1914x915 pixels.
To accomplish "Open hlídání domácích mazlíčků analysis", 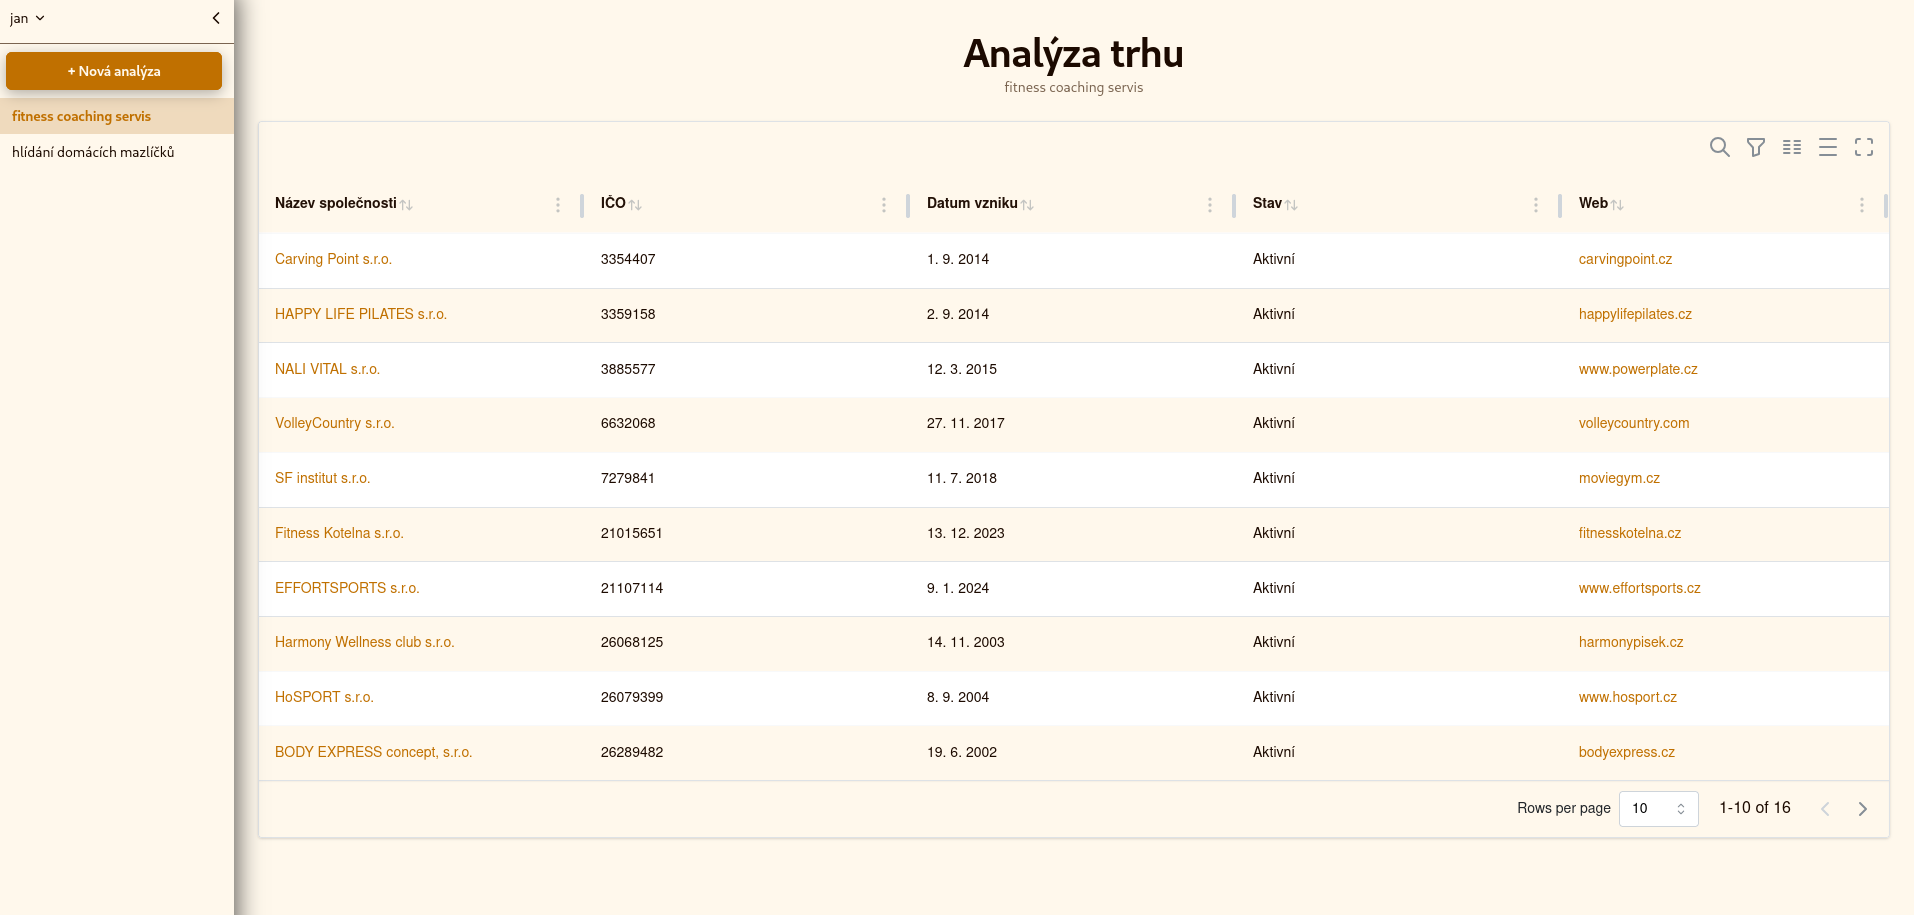I will pyautogui.click(x=93, y=152).
